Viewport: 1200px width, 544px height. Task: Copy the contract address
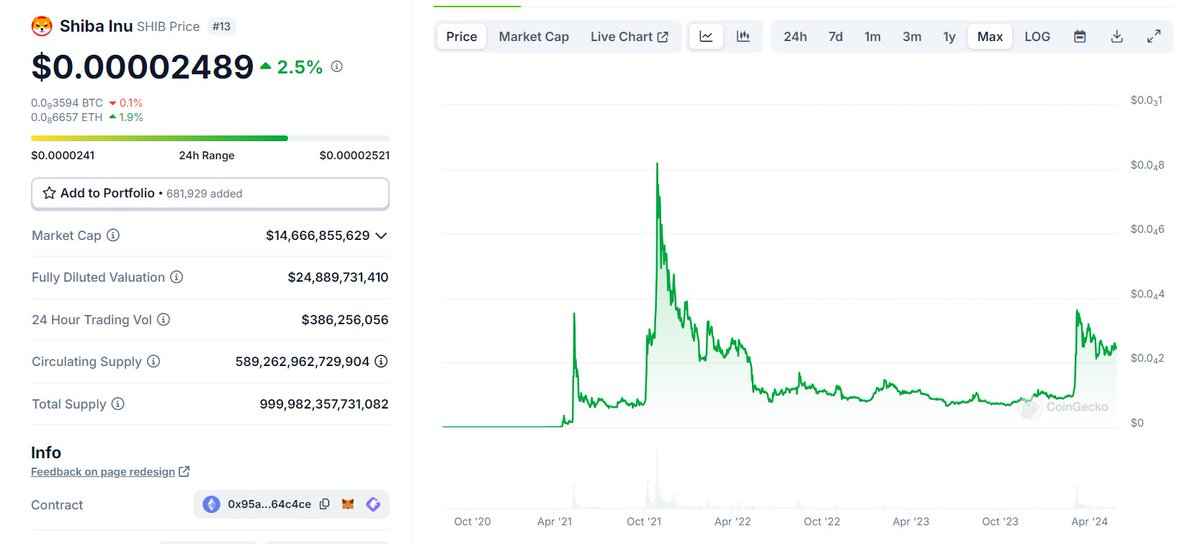click(x=324, y=505)
